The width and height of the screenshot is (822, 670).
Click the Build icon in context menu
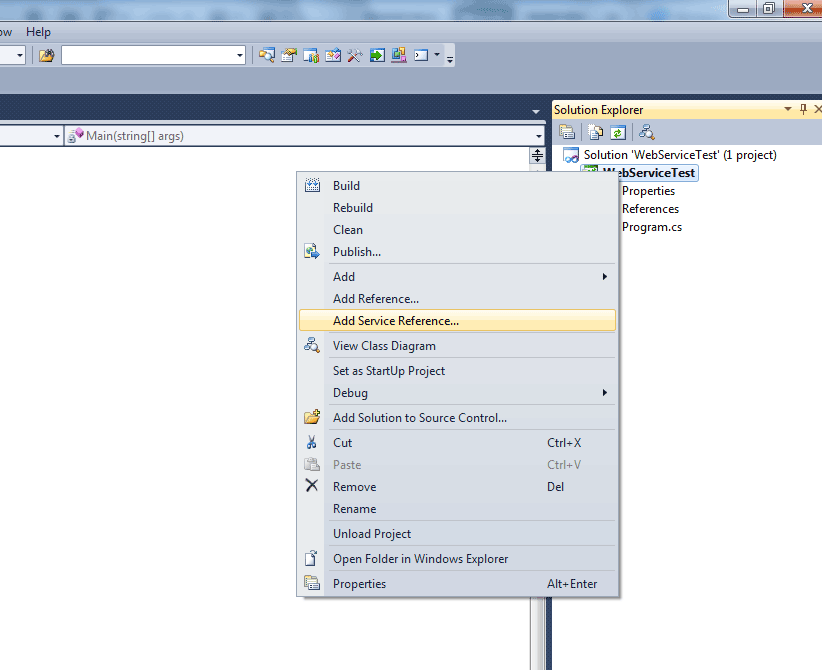312,185
